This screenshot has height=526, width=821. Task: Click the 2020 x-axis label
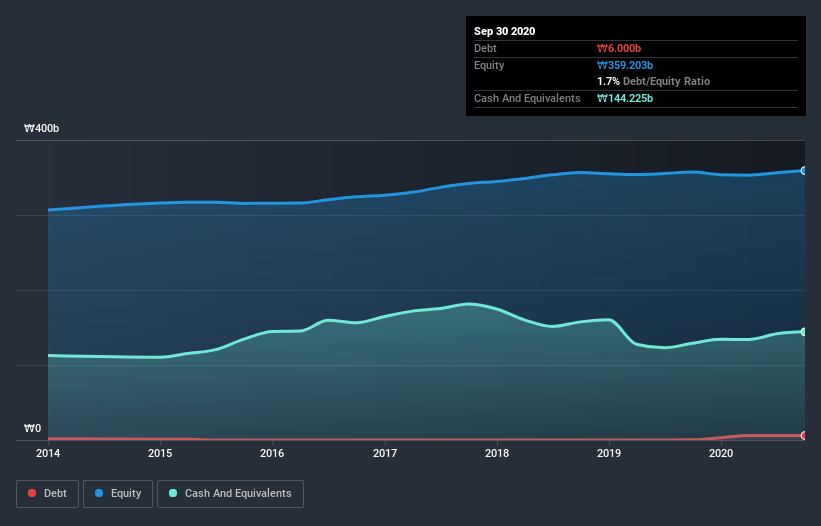coord(721,453)
